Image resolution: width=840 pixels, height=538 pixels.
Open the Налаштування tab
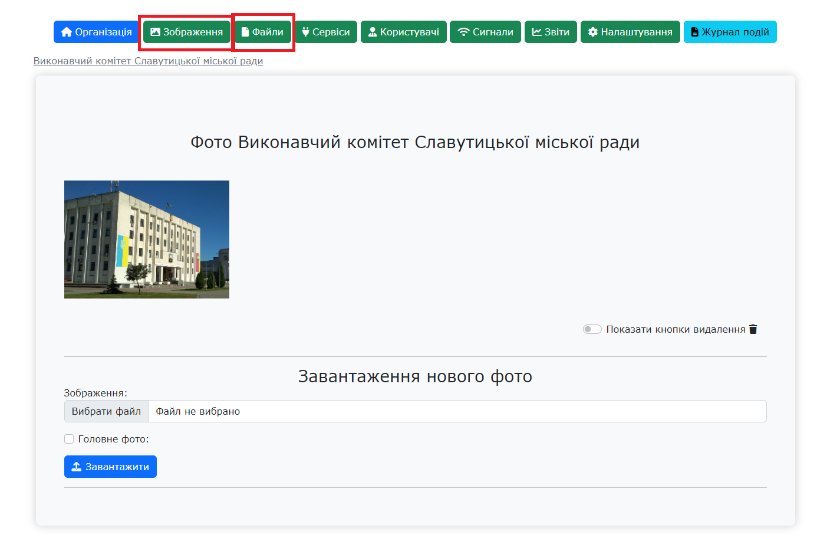coord(630,32)
